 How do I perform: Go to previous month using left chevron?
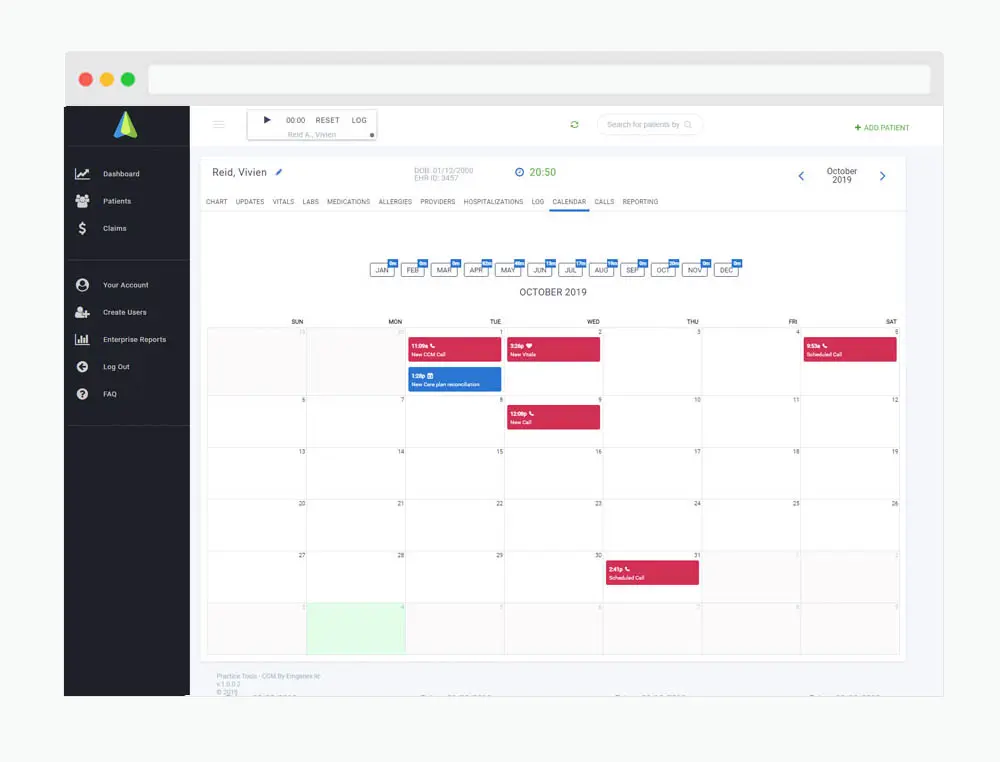pos(801,176)
